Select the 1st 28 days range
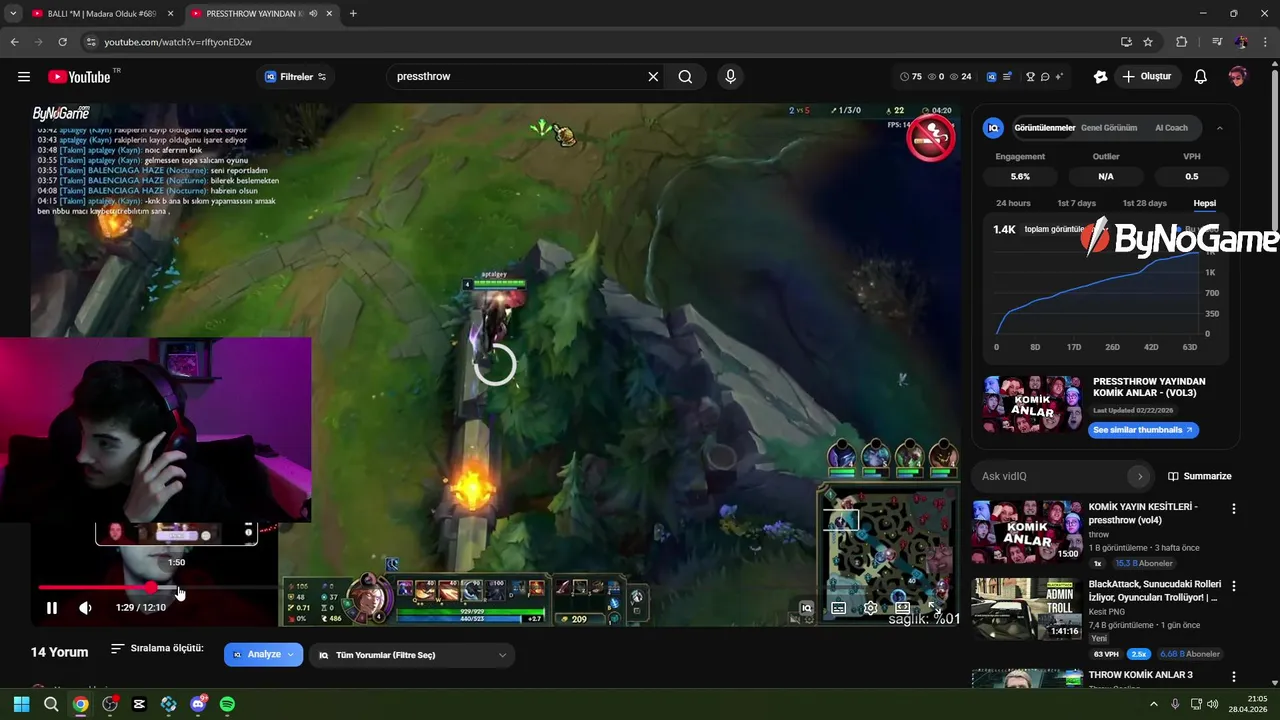 (1144, 203)
